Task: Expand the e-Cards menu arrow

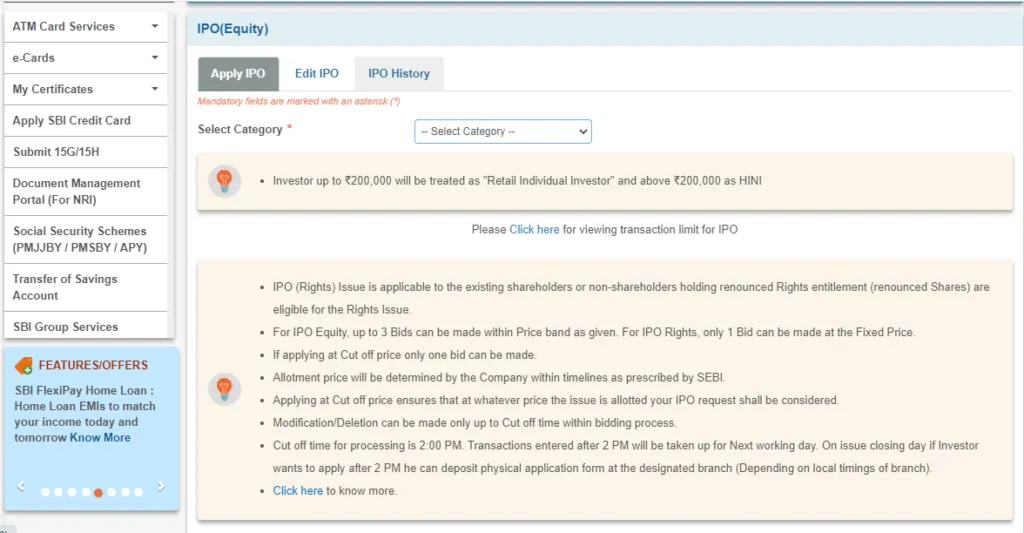Action: [155, 57]
